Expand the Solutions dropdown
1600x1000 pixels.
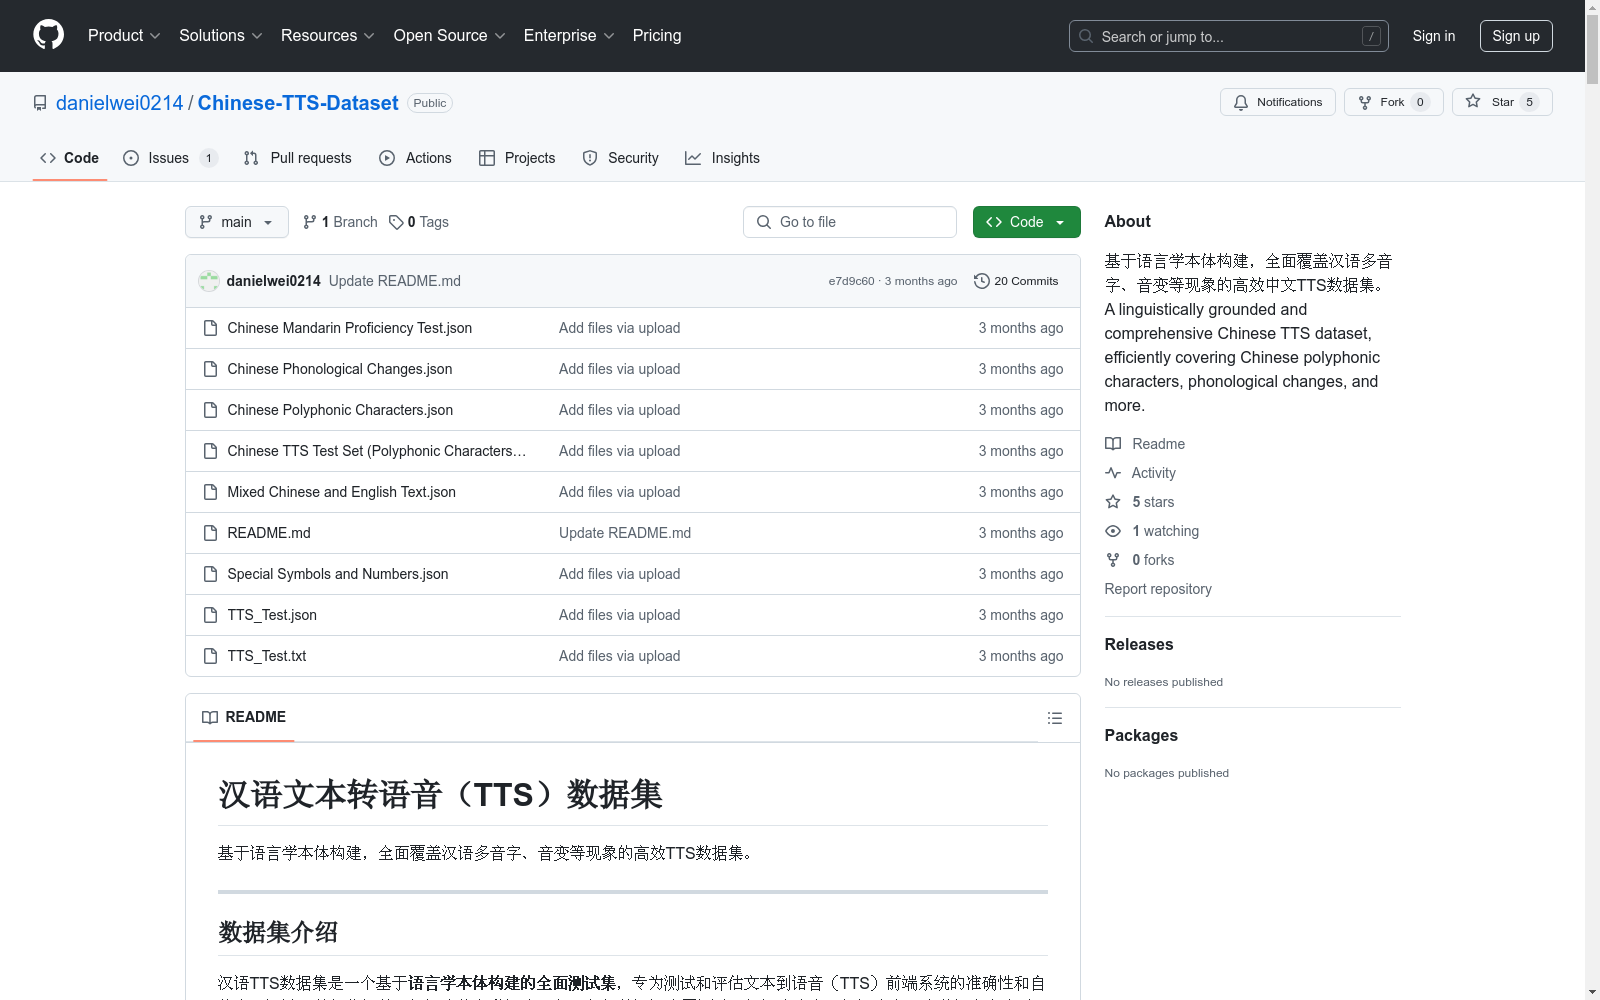point(220,35)
